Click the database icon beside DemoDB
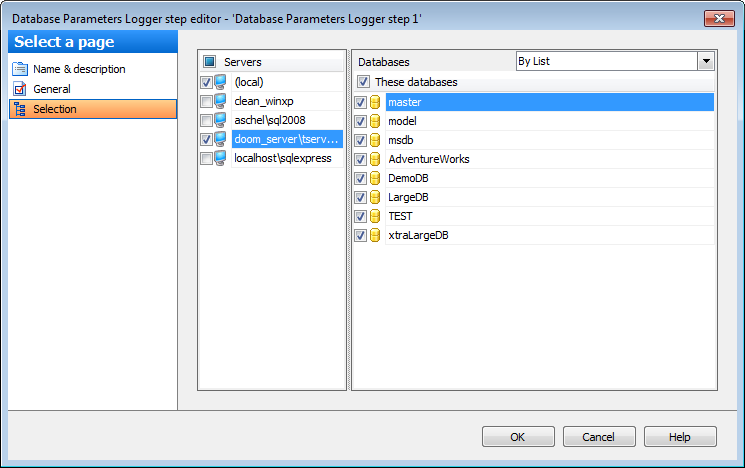745x468 pixels. [x=375, y=178]
